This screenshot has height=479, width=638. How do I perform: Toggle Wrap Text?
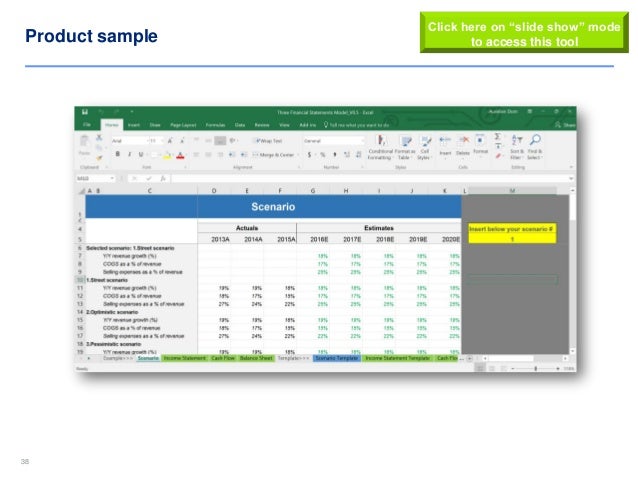click(268, 141)
